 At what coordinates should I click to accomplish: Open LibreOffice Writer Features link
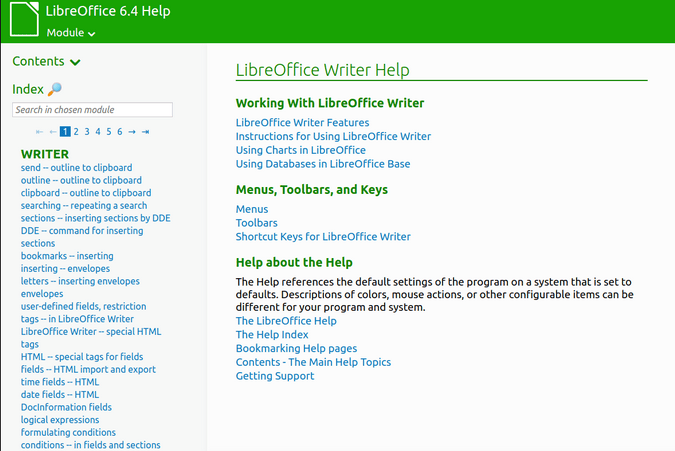point(302,123)
